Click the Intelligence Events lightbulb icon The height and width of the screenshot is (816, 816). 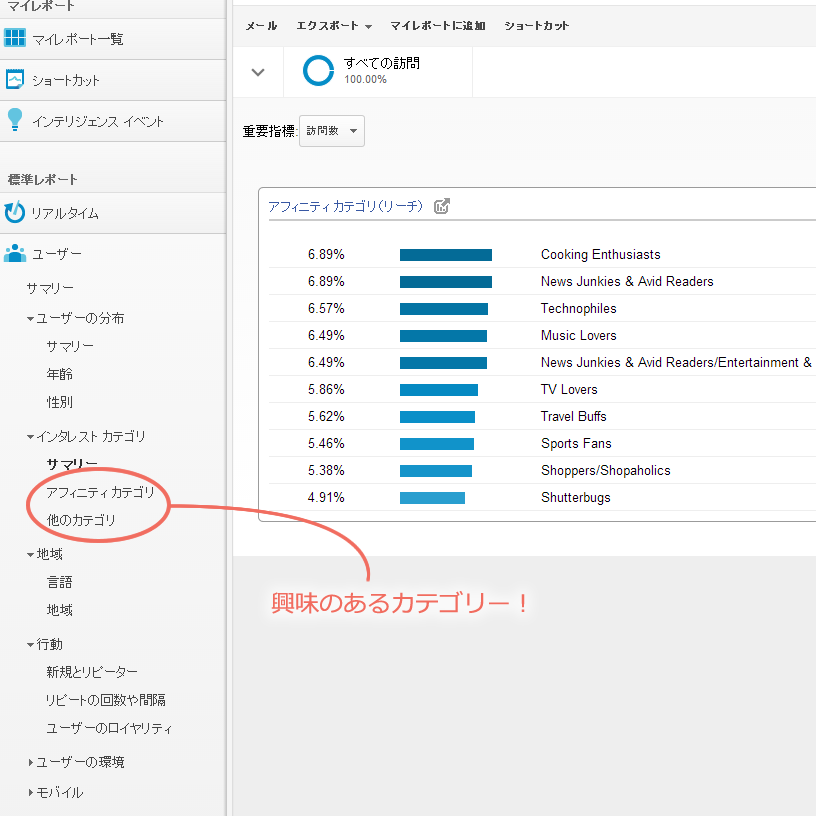click(15, 121)
